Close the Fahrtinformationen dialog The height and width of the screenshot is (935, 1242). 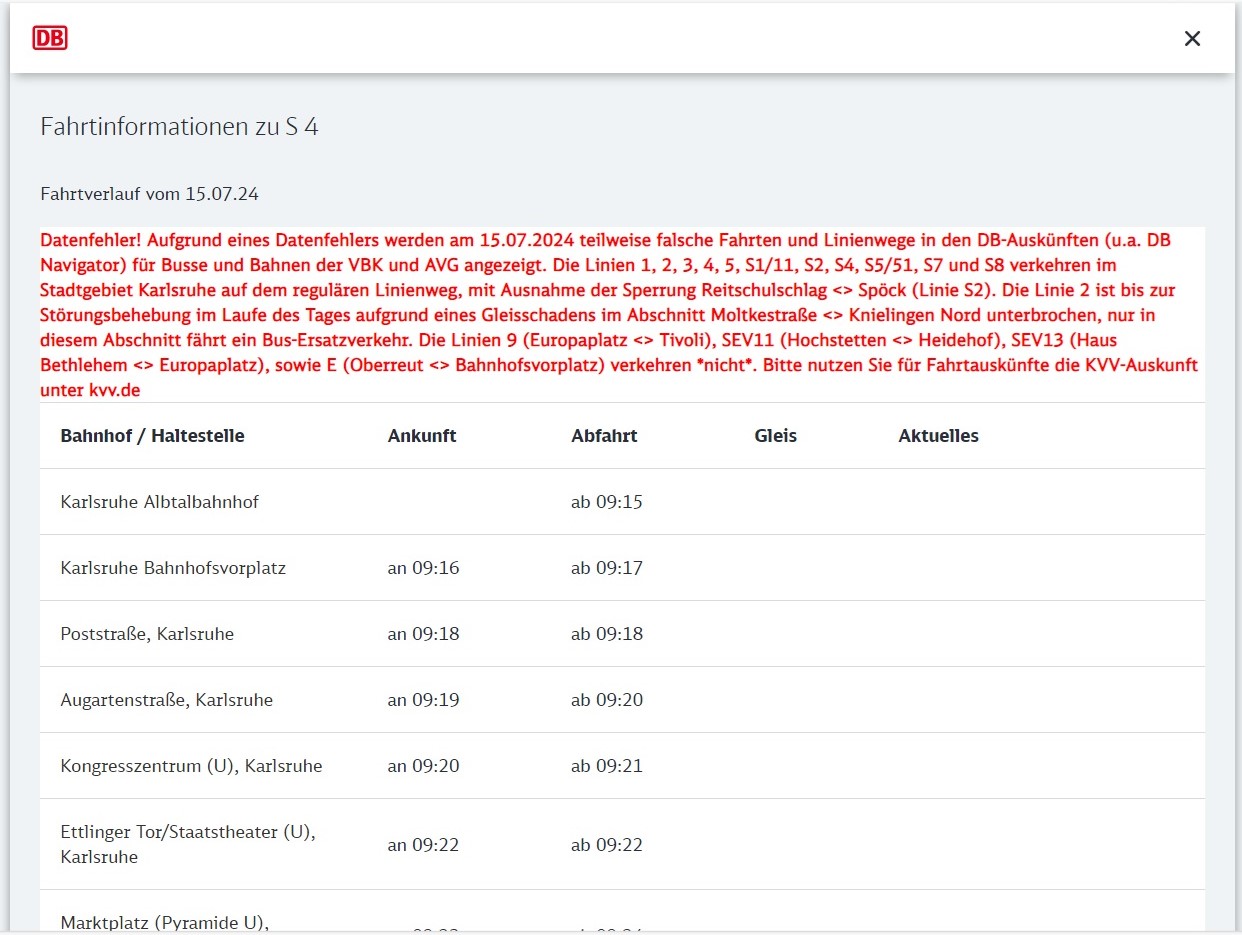[1192, 38]
